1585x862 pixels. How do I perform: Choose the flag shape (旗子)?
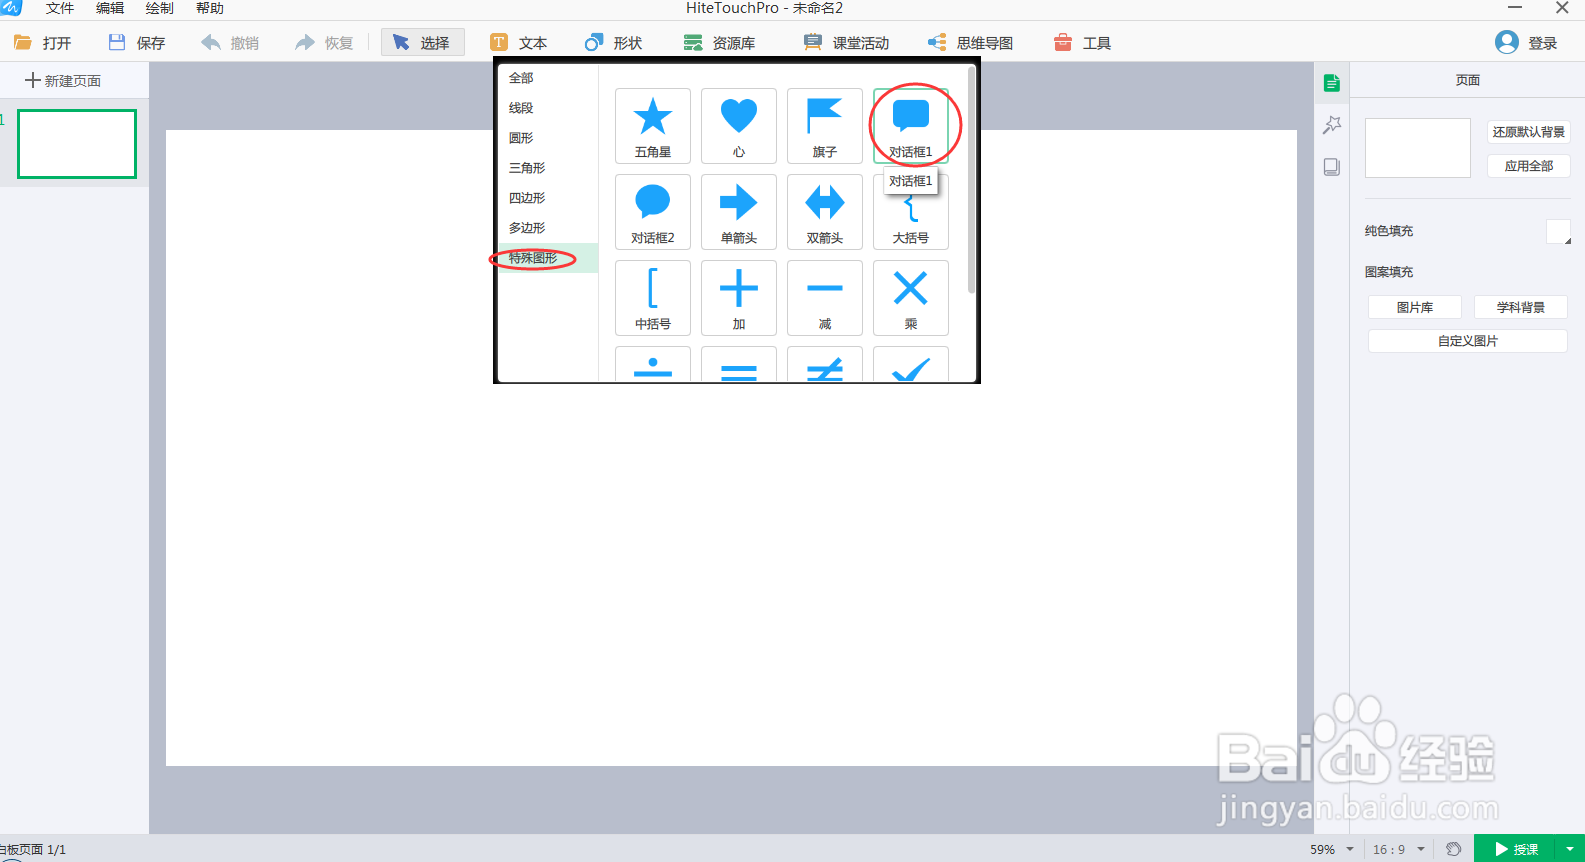[825, 126]
